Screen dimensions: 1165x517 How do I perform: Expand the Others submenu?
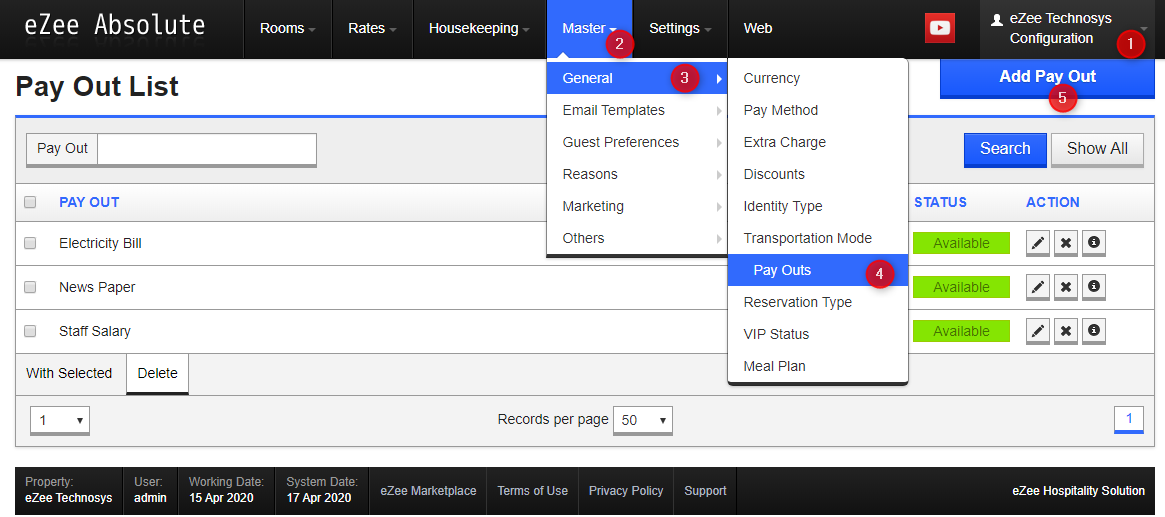(x=637, y=238)
